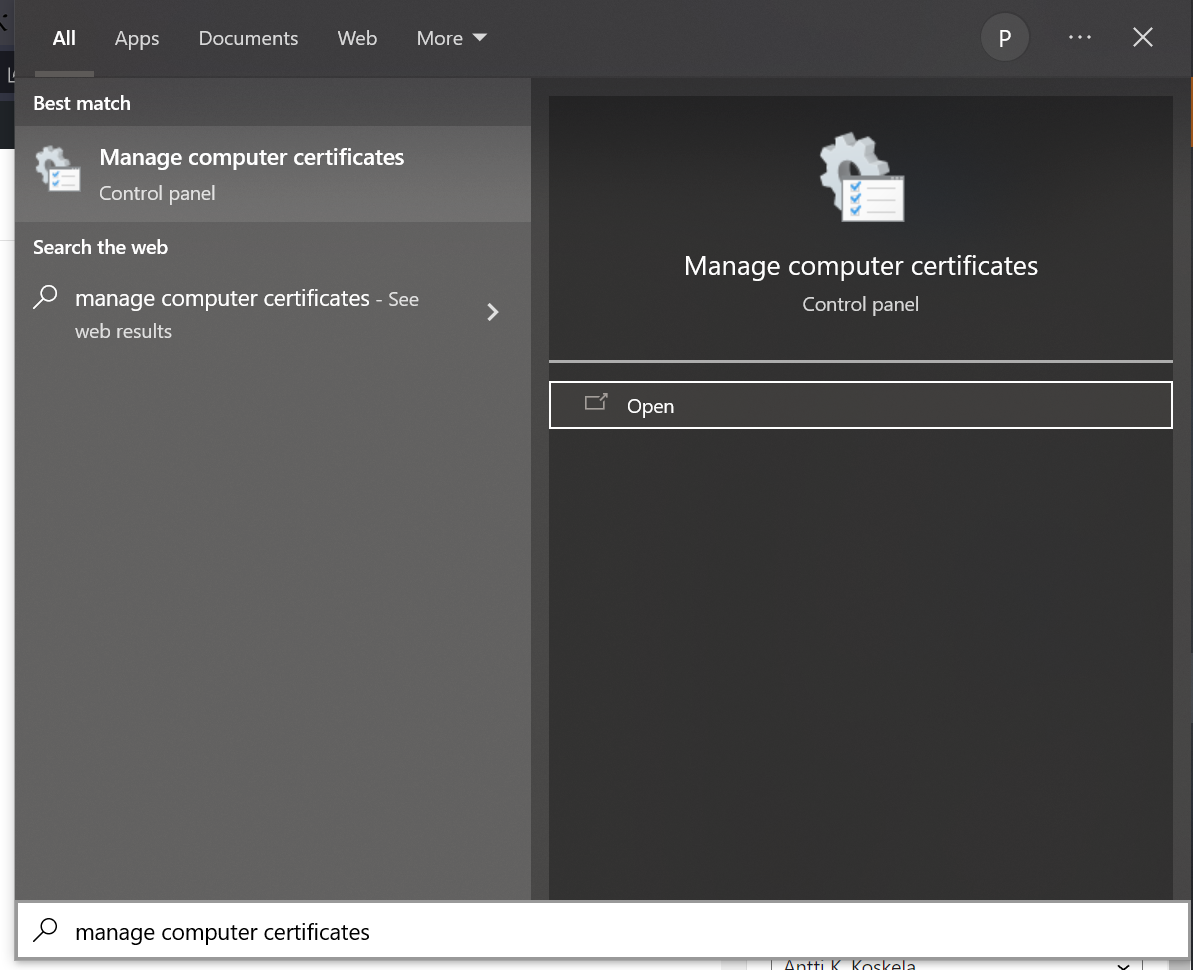Screen dimensions: 1193x970
Task: Open the three-dot options menu
Action: 1080,38
